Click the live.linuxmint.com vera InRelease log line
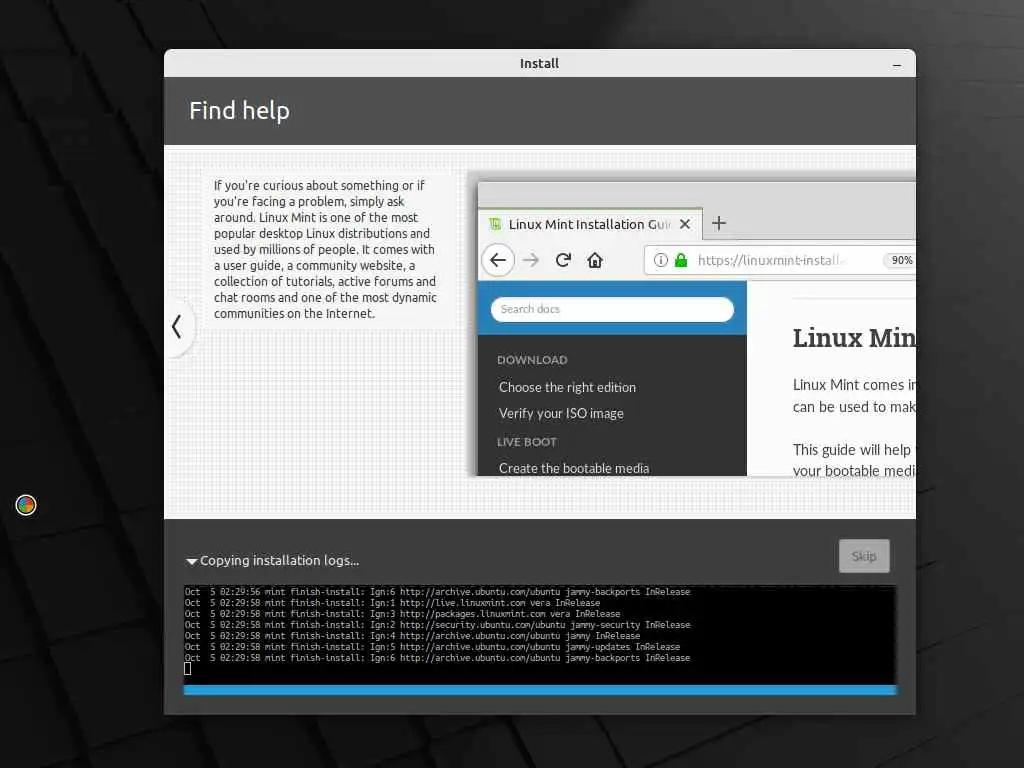Screen dimensions: 1024x768 pyautogui.click(x=392, y=603)
